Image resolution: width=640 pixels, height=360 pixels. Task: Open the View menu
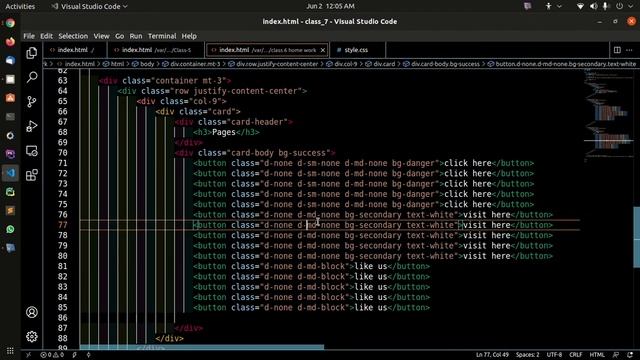point(101,36)
